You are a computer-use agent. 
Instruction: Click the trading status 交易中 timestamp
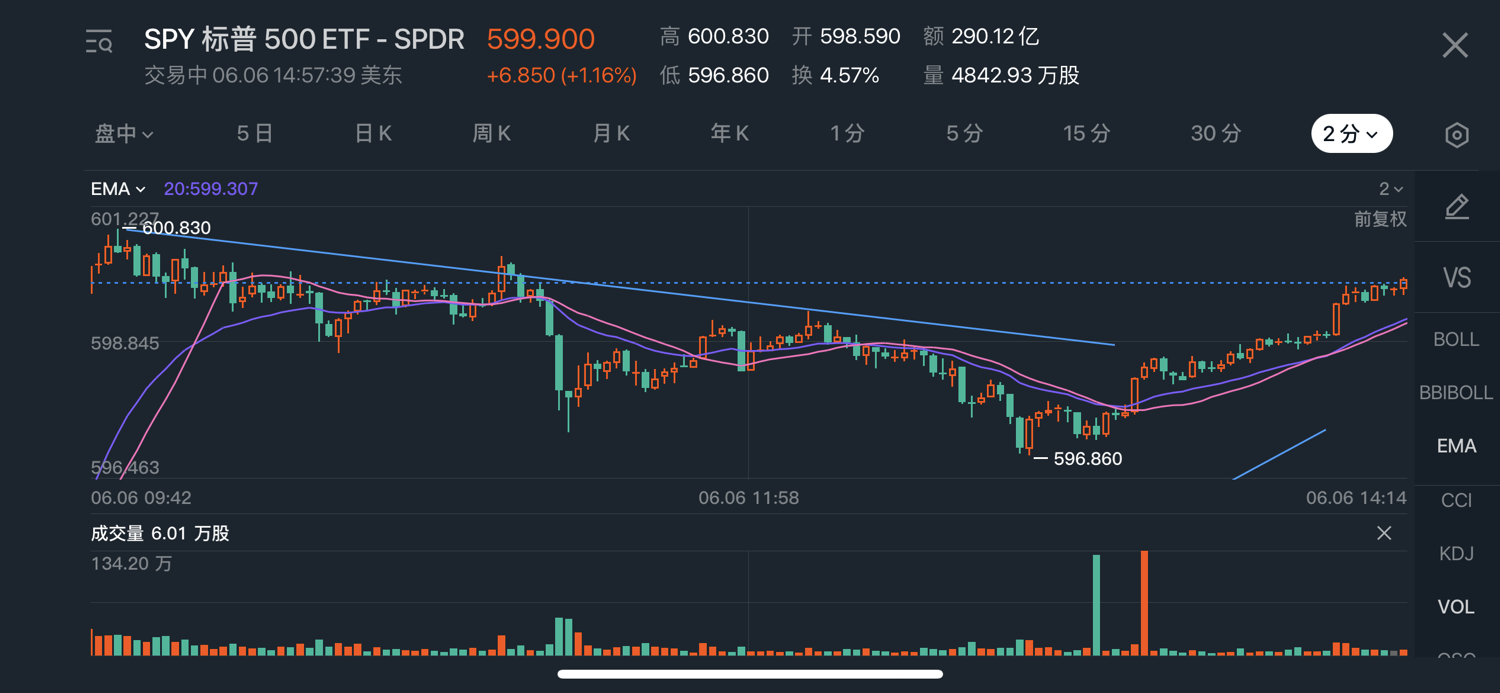pyautogui.click(x=273, y=76)
